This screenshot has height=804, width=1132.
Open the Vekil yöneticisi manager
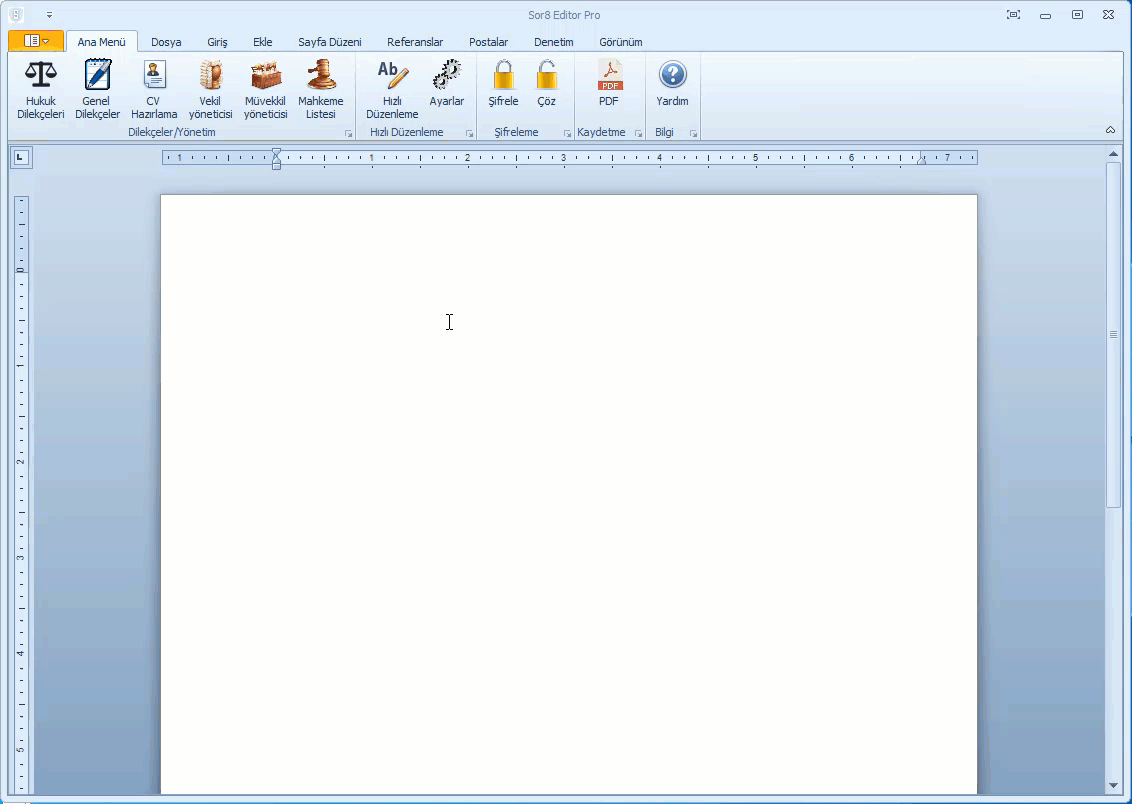[210, 88]
